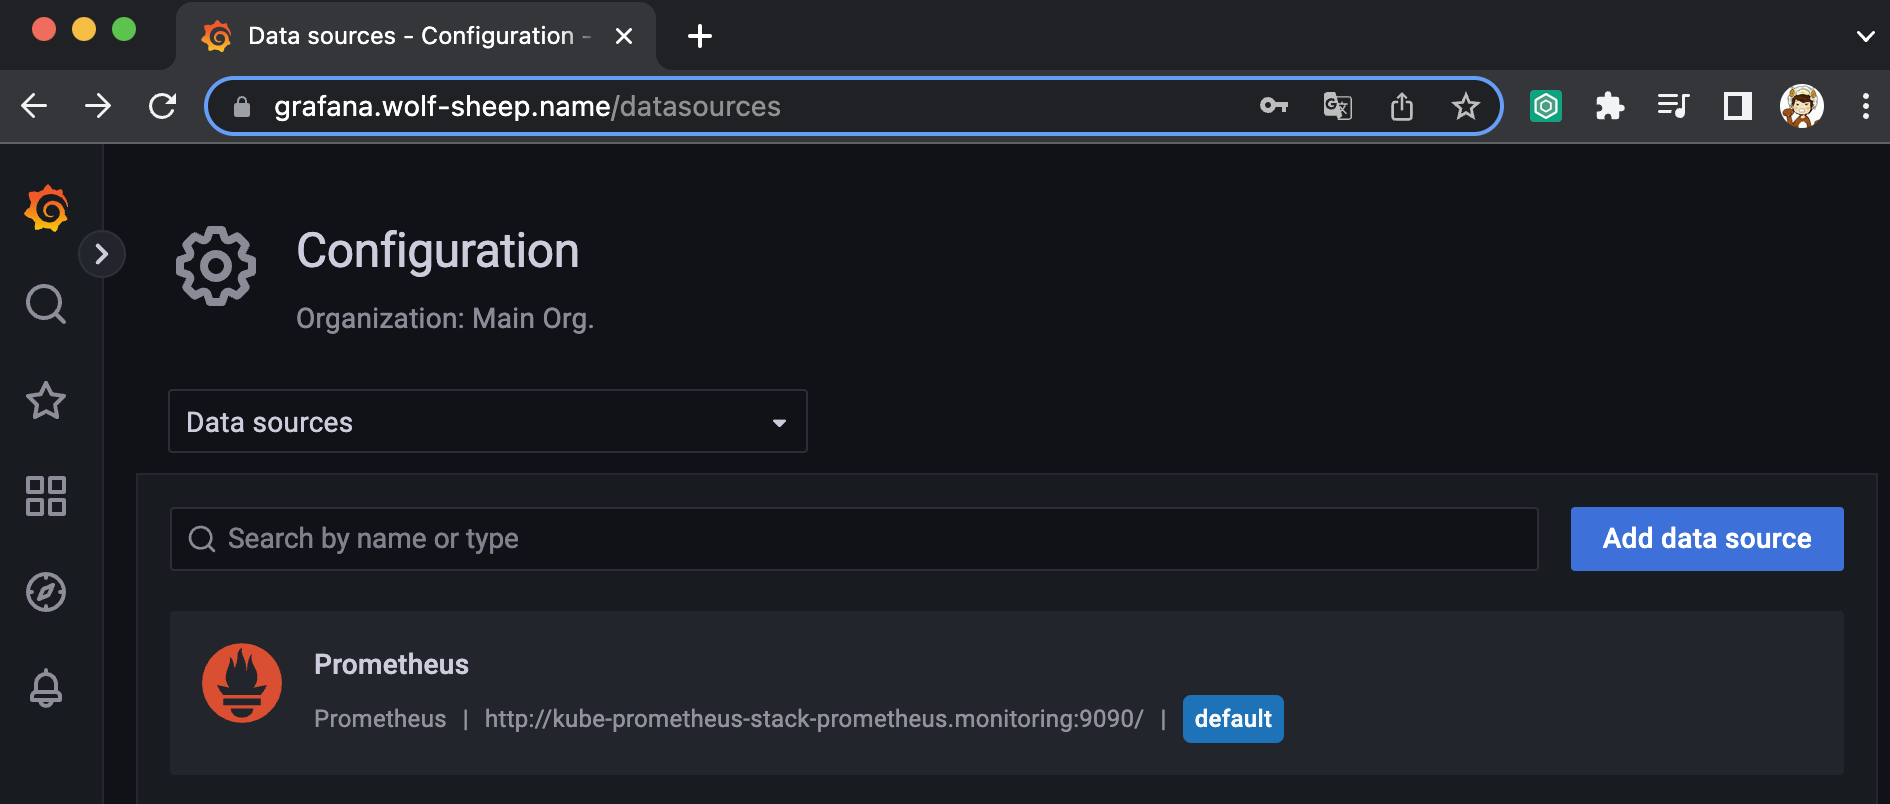This screenshot has height=804, width=1890.
Task: Click the Configuration page heading
Action: tap(438, 250)
